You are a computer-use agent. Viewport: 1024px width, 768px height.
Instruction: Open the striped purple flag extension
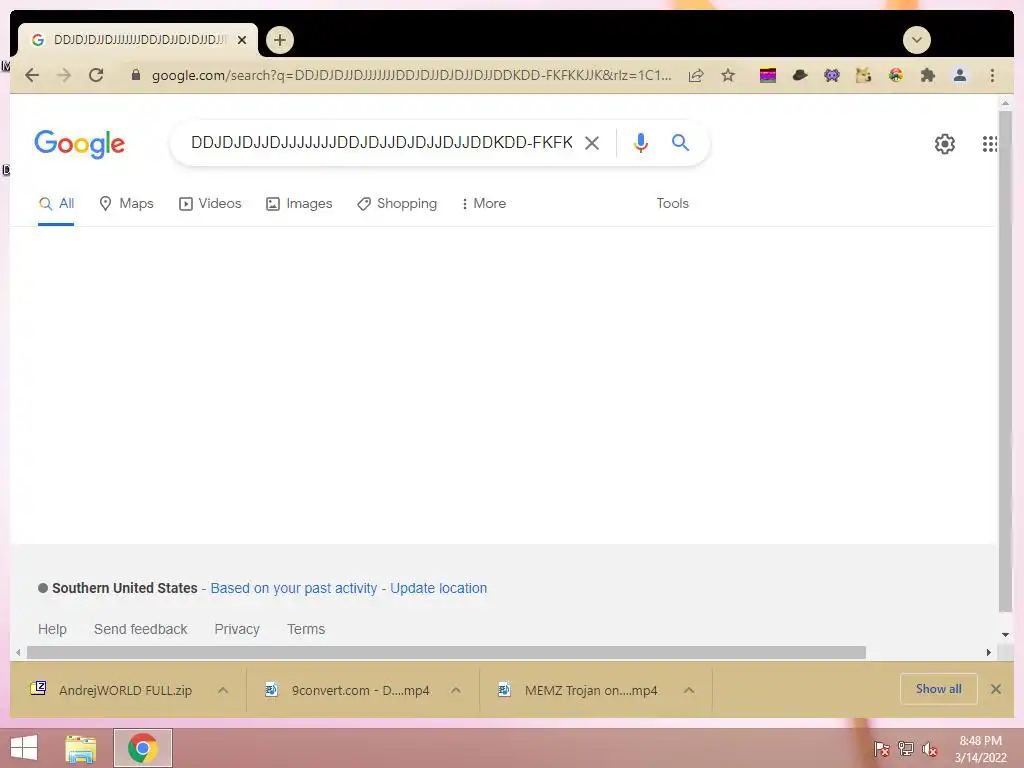point(768,76)
